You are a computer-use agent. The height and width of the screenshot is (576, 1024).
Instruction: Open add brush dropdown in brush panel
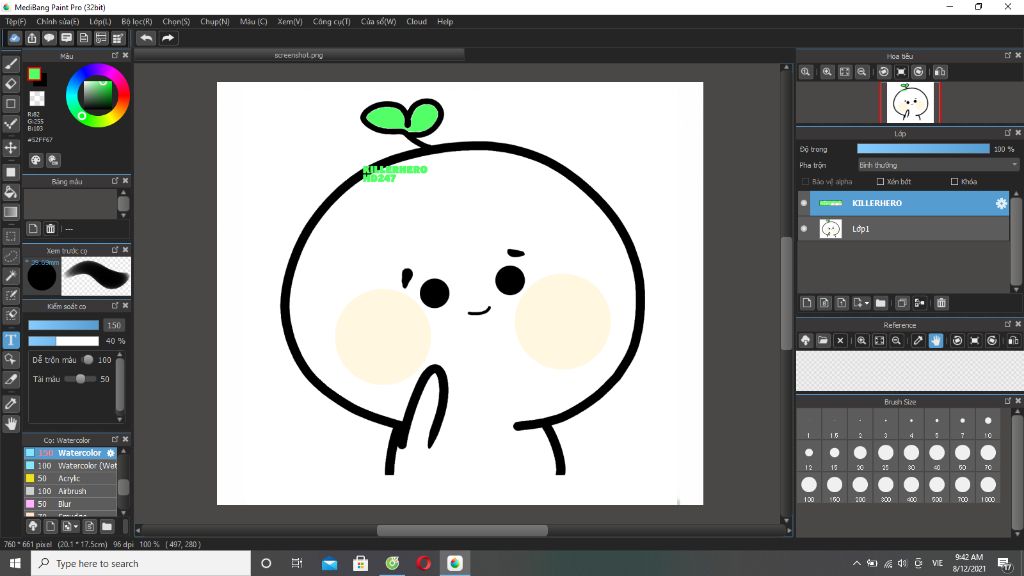76,526
